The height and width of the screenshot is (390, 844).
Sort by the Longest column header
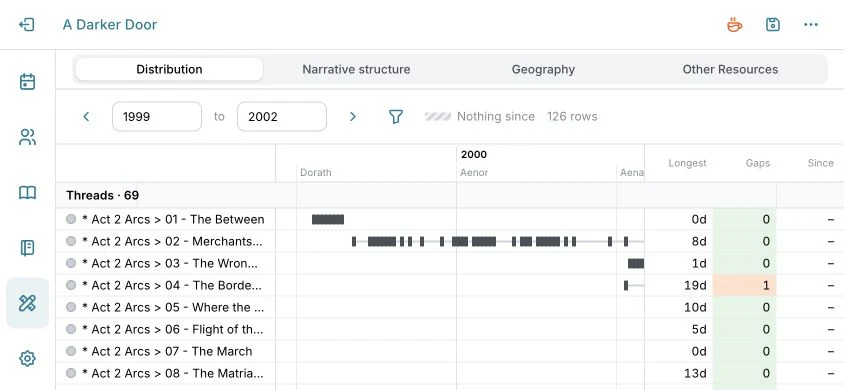687,163
